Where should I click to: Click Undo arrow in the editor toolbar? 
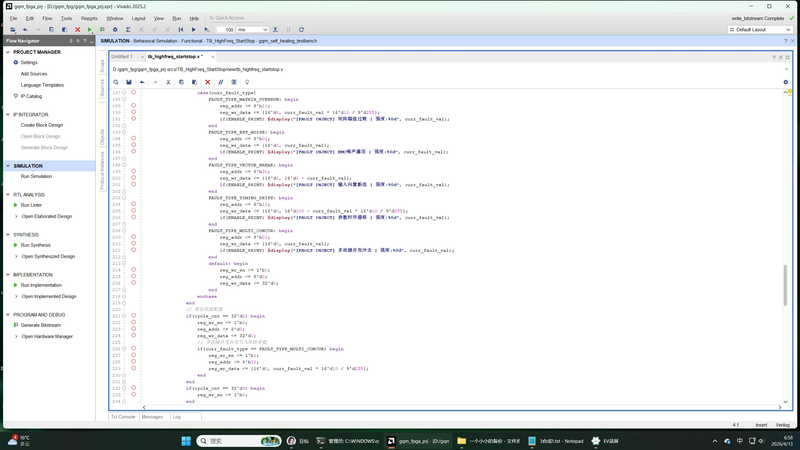(142, 82)
